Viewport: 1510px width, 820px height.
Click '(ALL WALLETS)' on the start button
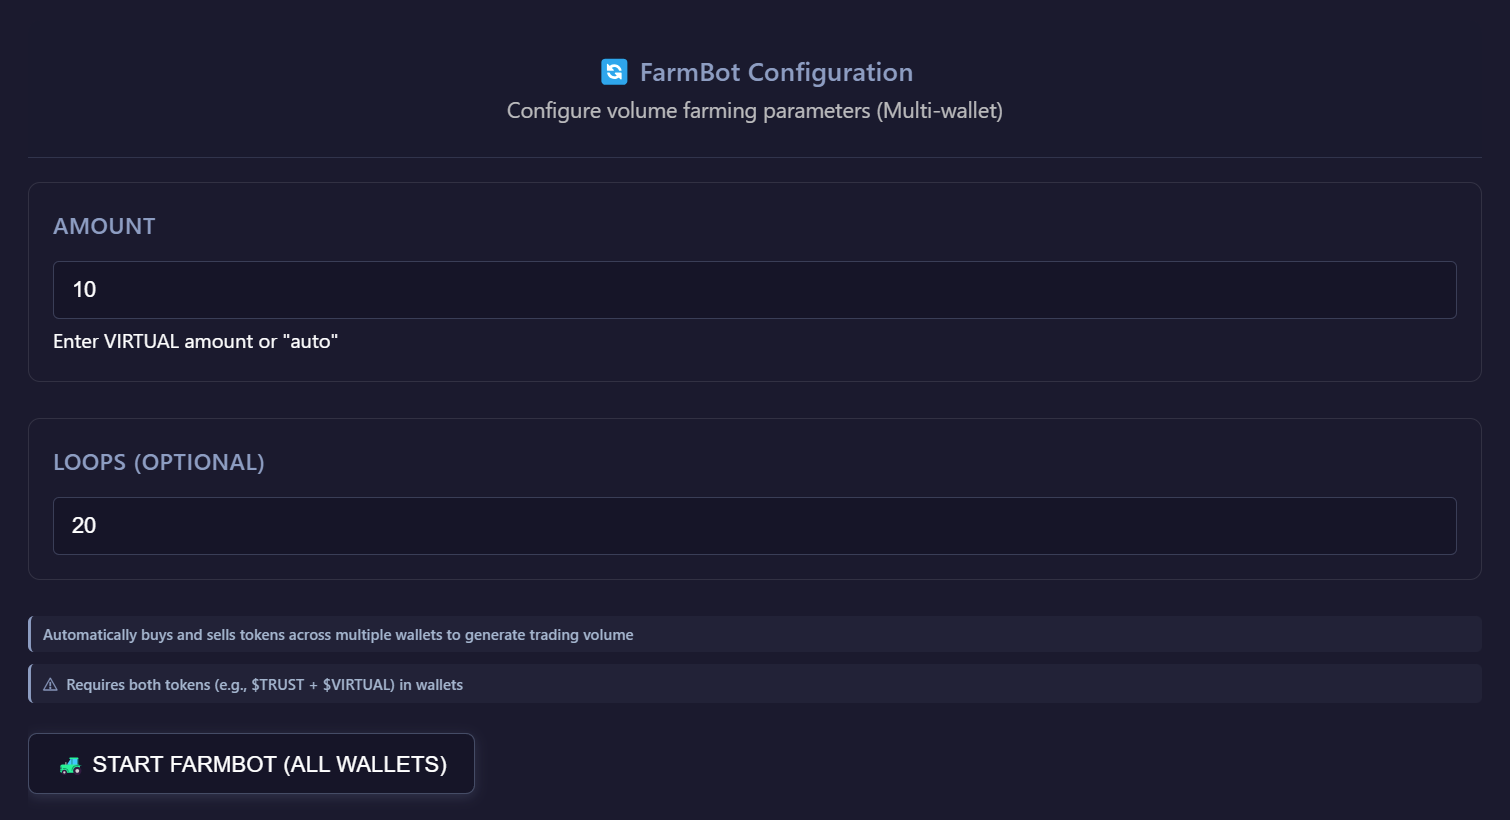click(365, 764)
